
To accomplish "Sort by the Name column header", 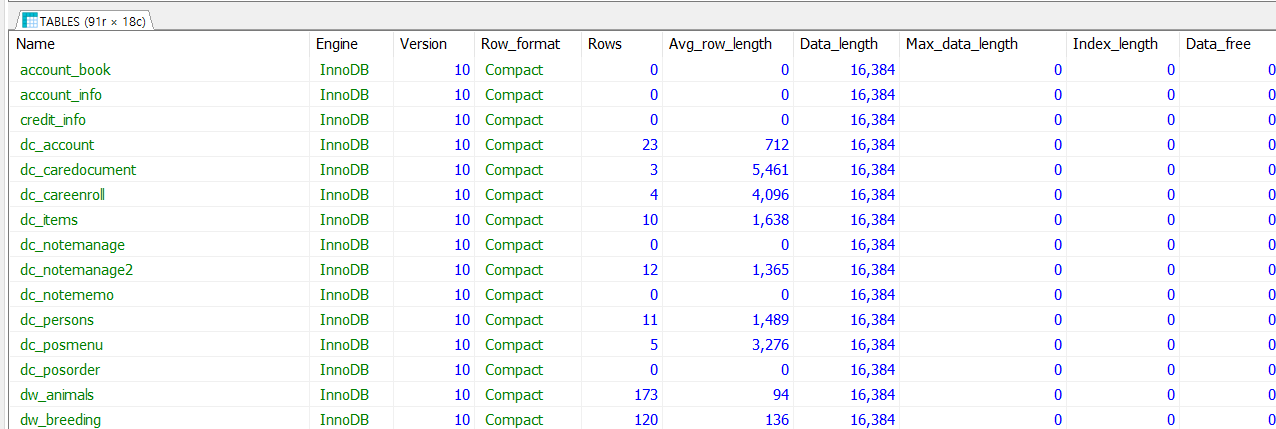I will [x=160, y=44].
